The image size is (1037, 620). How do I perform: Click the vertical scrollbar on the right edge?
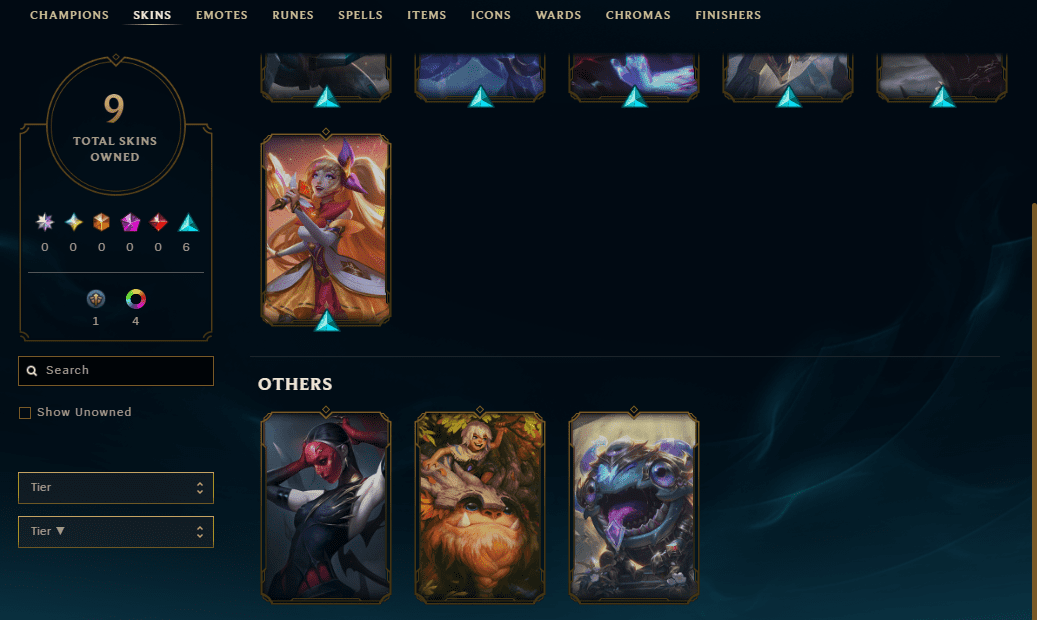1034,397
